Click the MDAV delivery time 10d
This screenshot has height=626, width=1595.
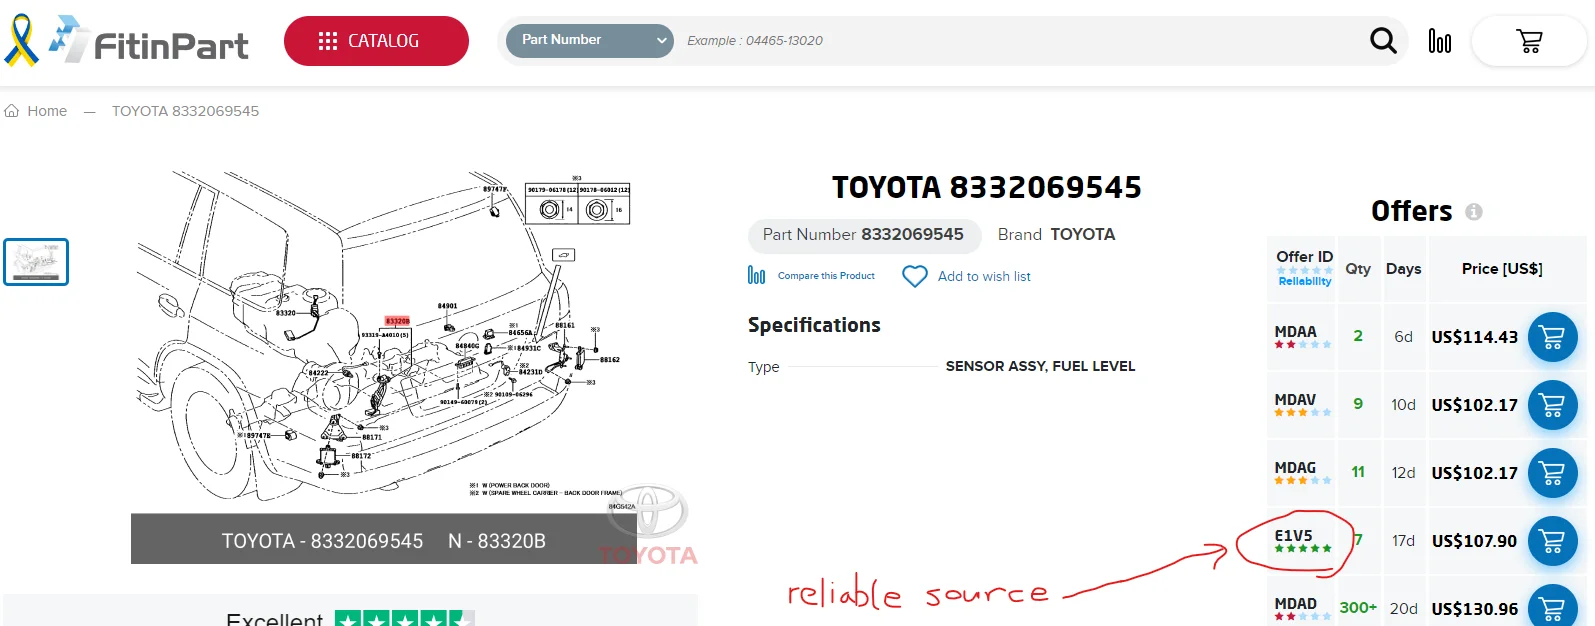click(x=1404, y=405)
